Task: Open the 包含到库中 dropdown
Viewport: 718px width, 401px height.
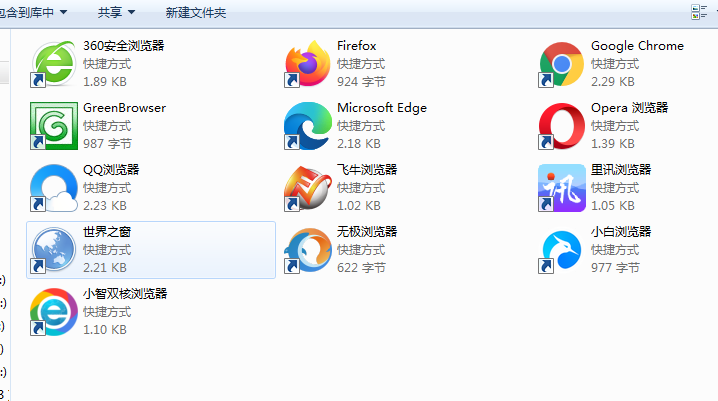Action: (x=33, y=12)
